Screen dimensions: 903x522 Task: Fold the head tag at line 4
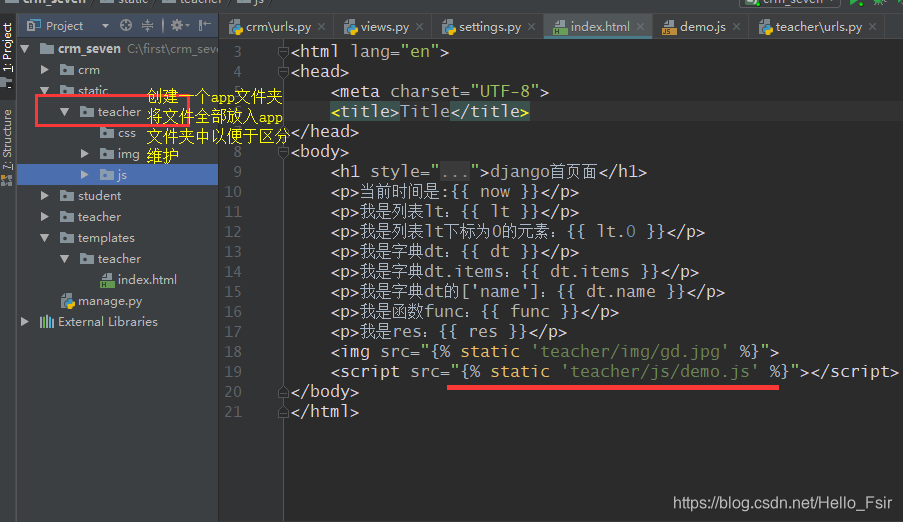[x=283, y=72]
